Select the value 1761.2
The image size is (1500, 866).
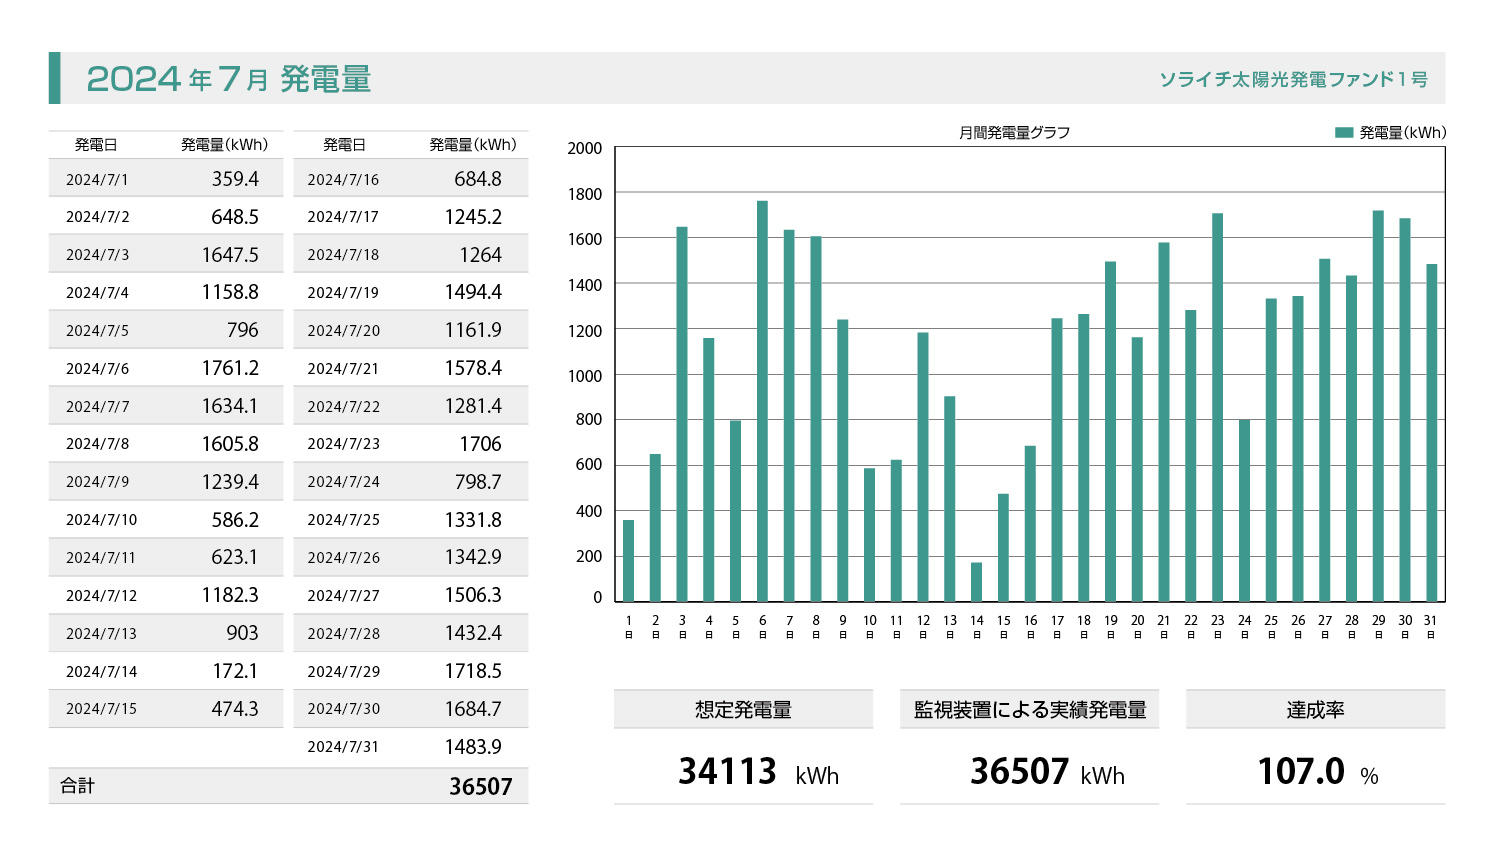click(230, 368)
